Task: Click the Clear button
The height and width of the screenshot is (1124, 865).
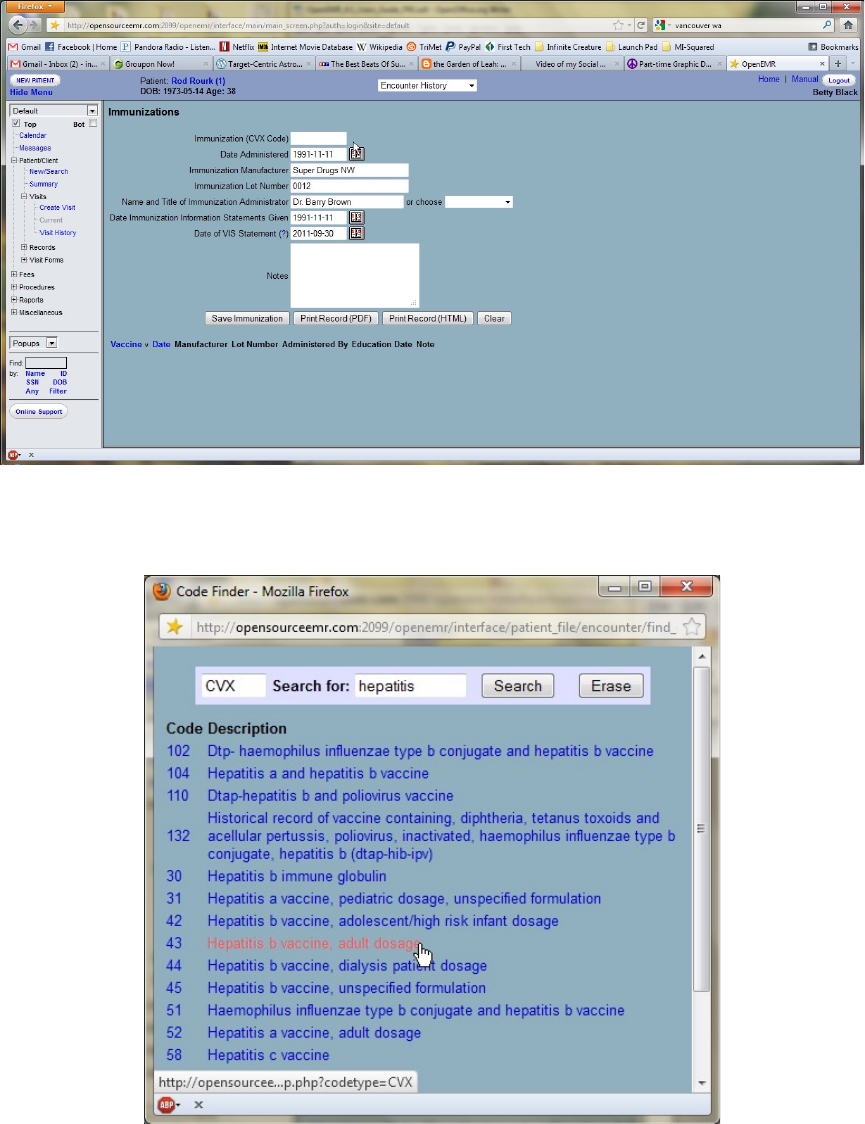Action: [x=494, y=318]
